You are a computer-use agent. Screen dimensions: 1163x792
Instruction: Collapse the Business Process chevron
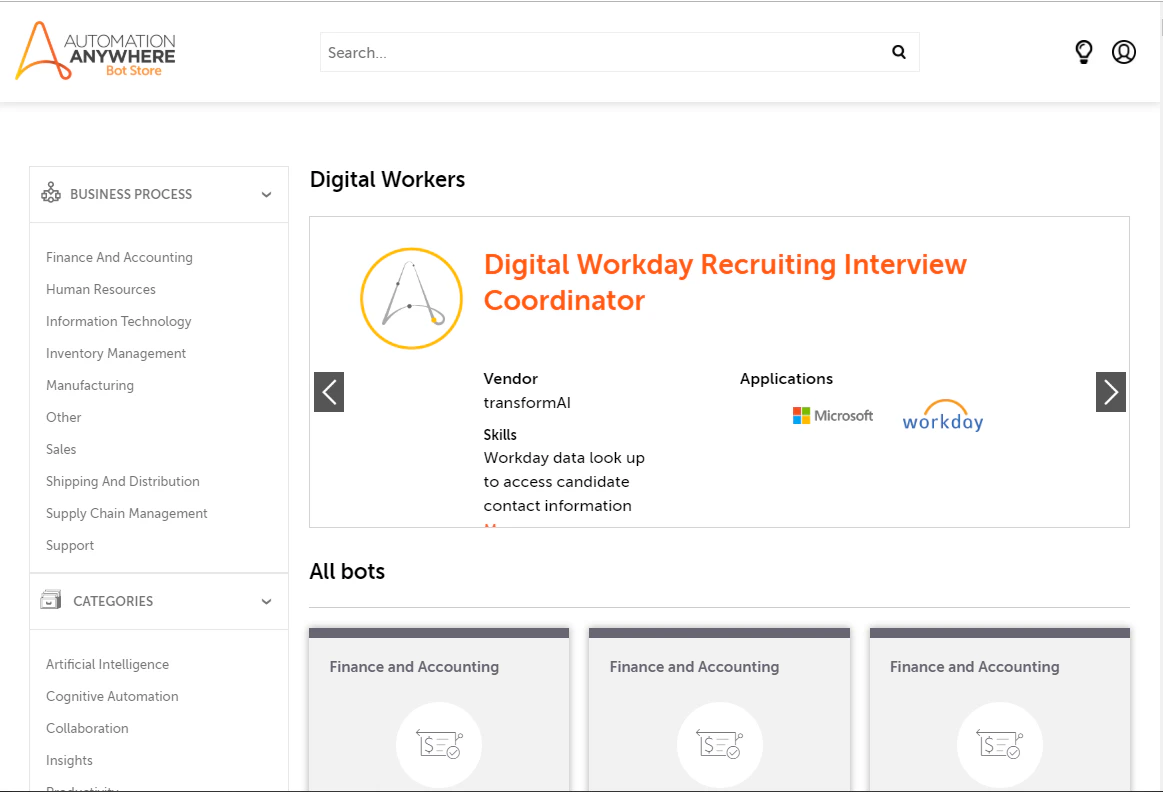tap(266, 194)
